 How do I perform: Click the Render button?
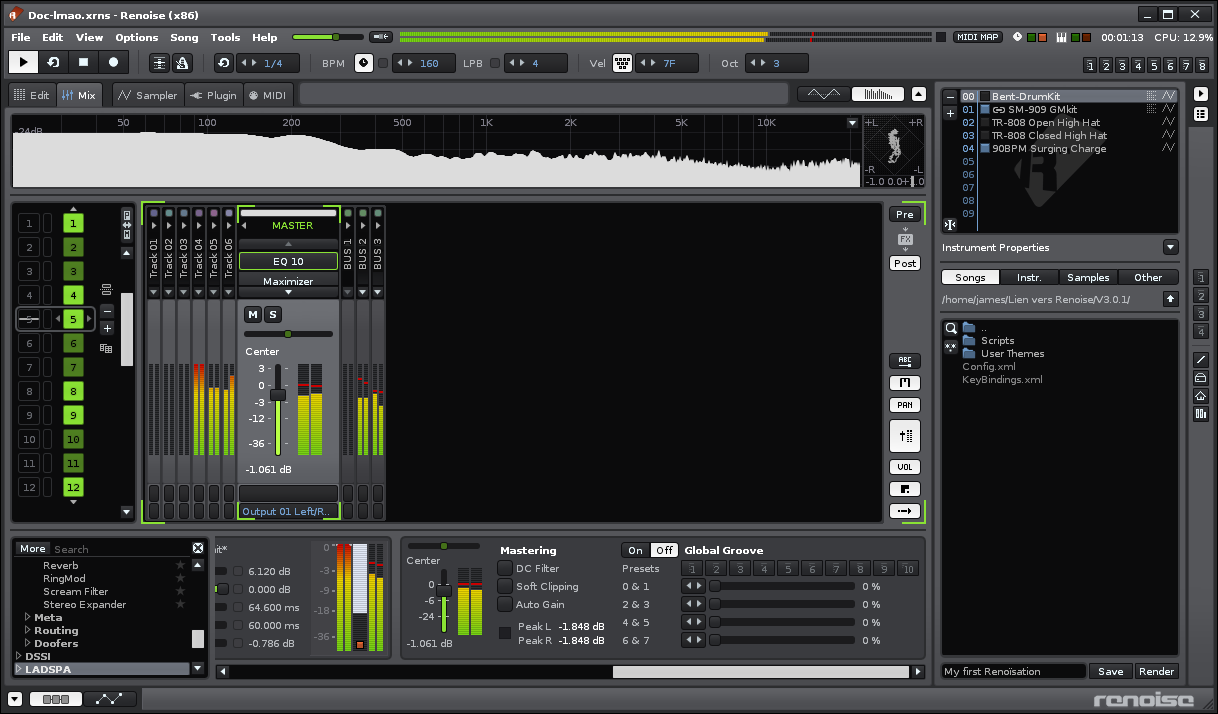point(1156,672)
